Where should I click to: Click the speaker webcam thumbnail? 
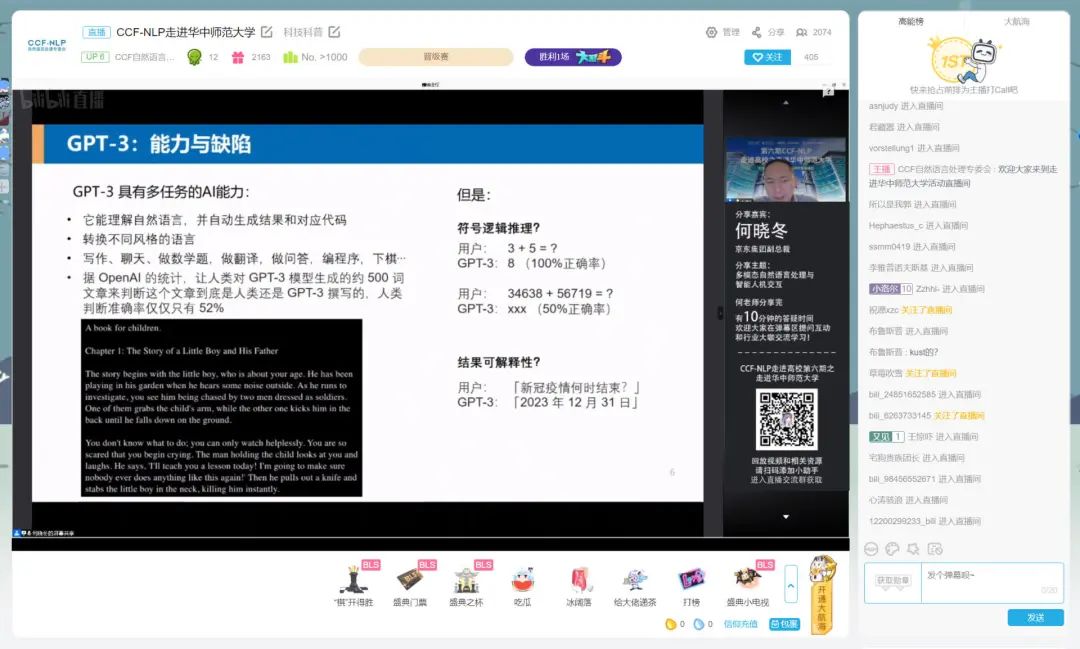[786, 169]
